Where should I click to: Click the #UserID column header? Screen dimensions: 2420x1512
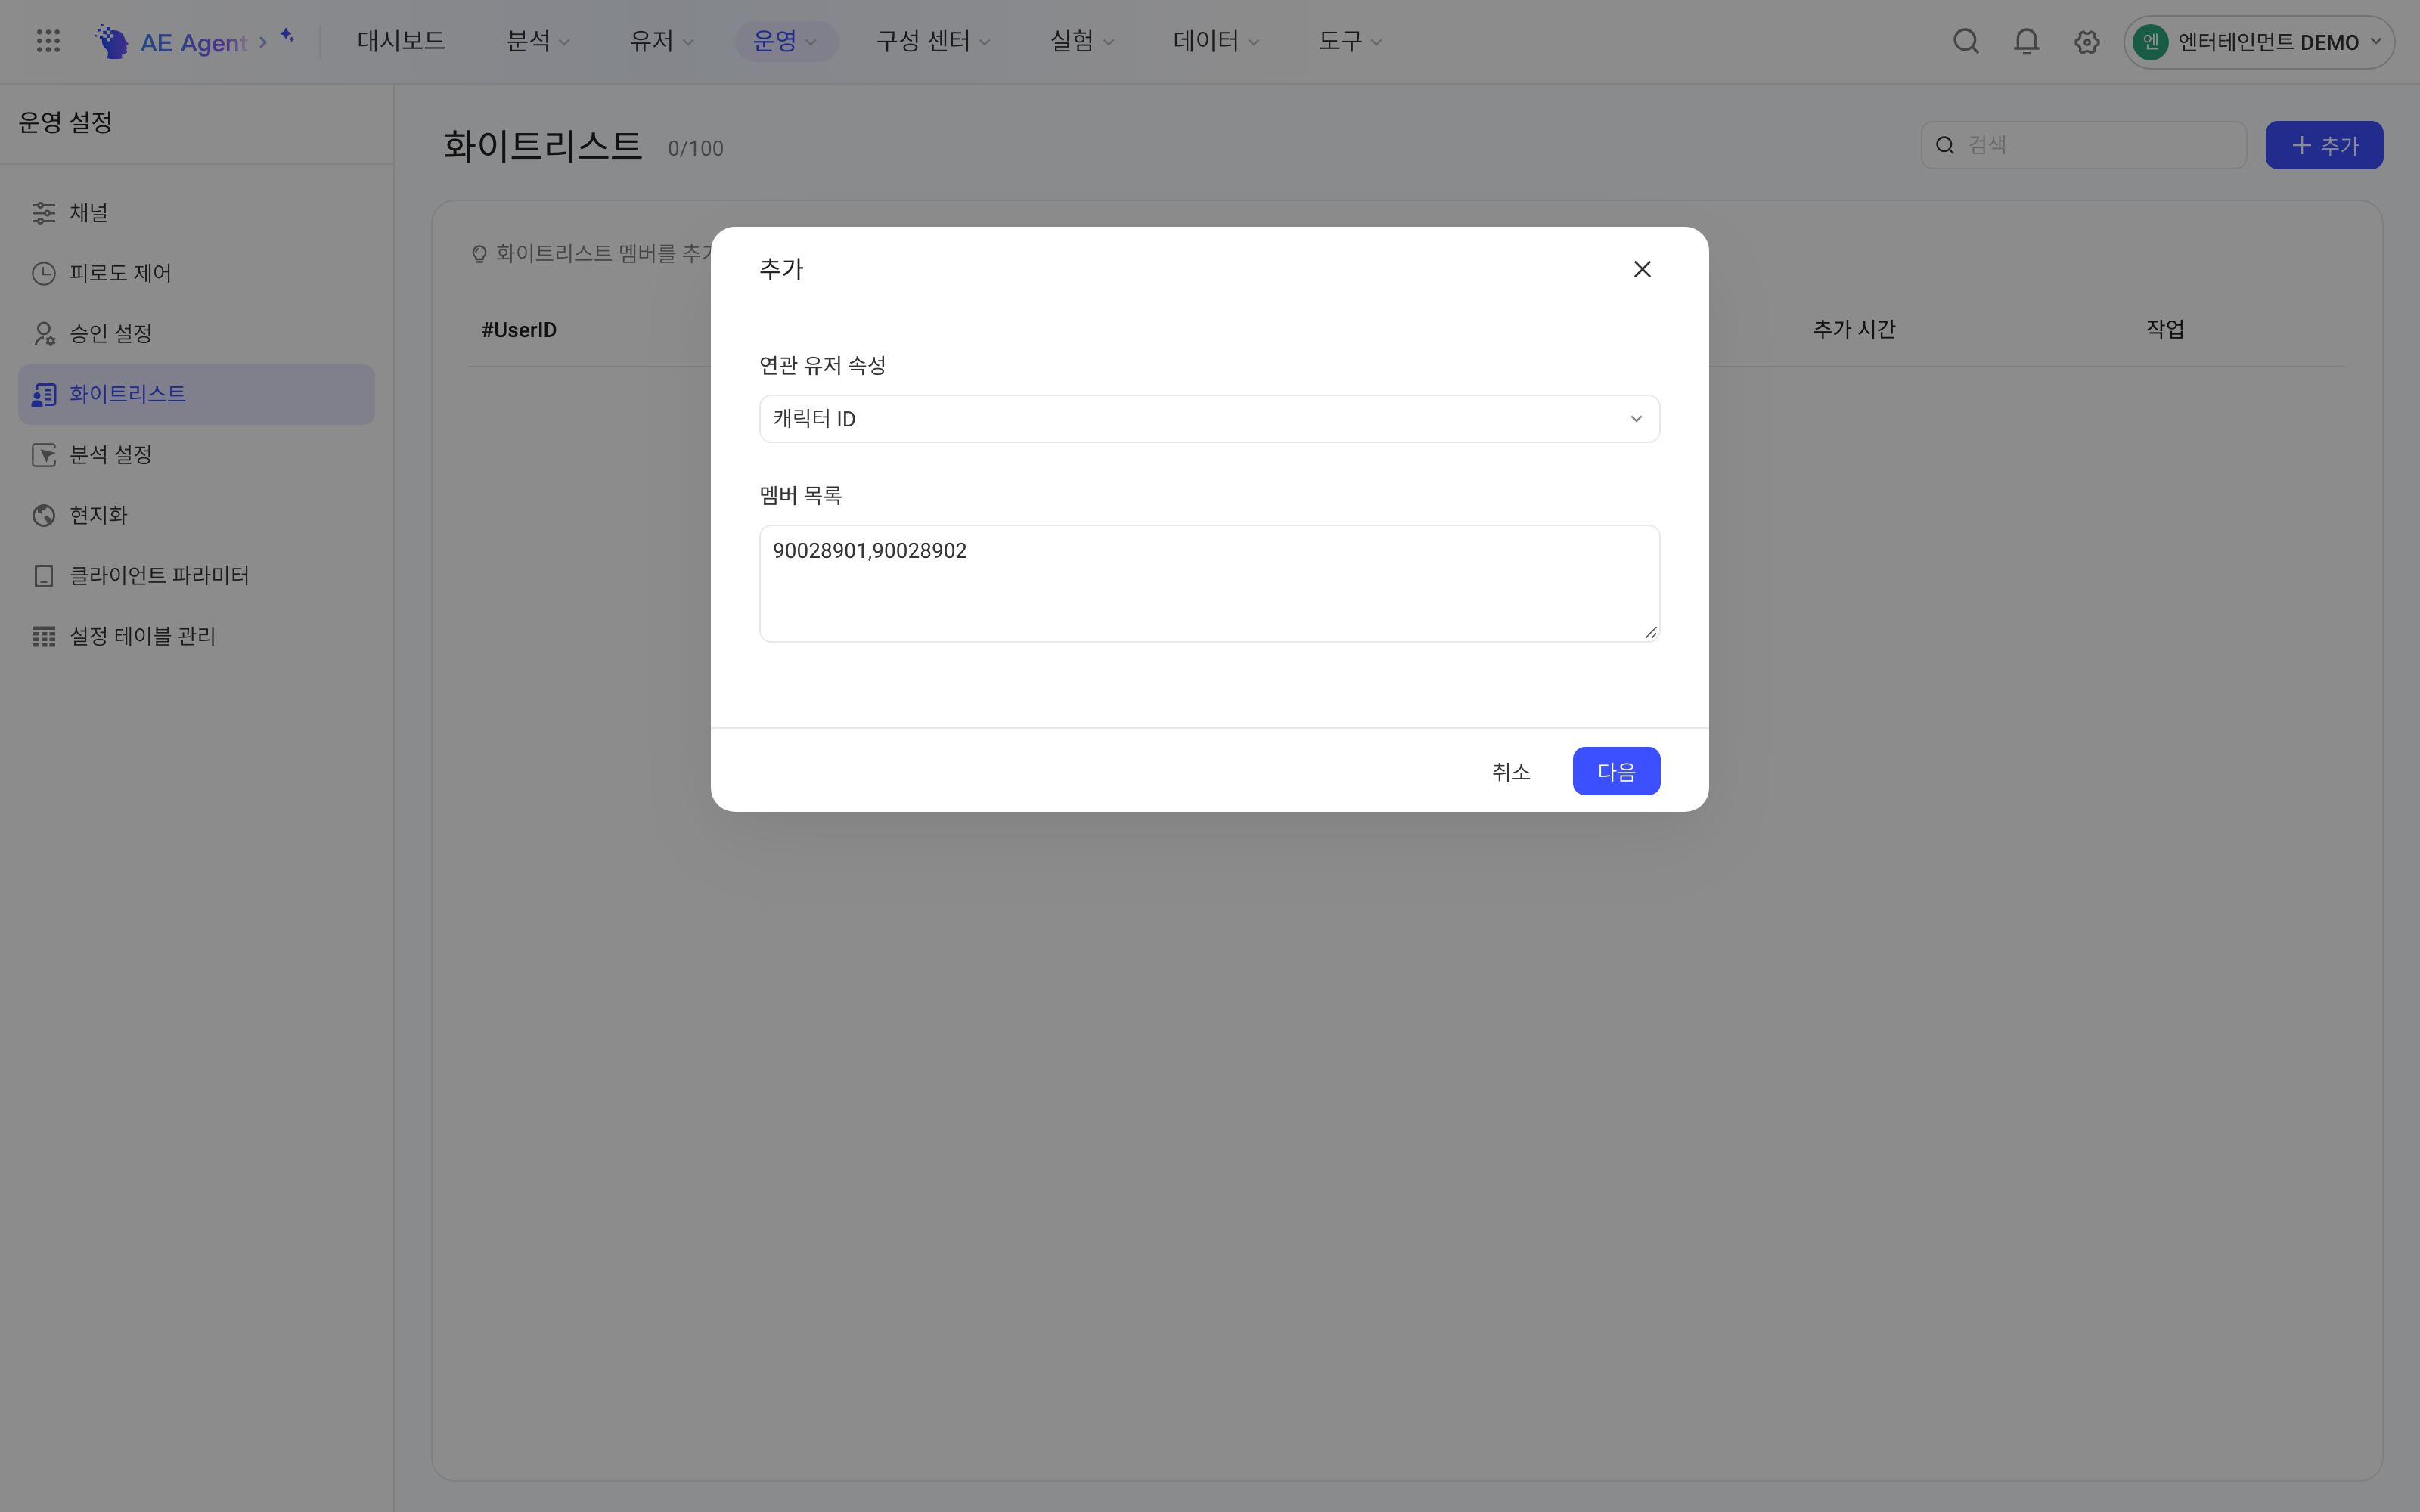click(519, 330)
